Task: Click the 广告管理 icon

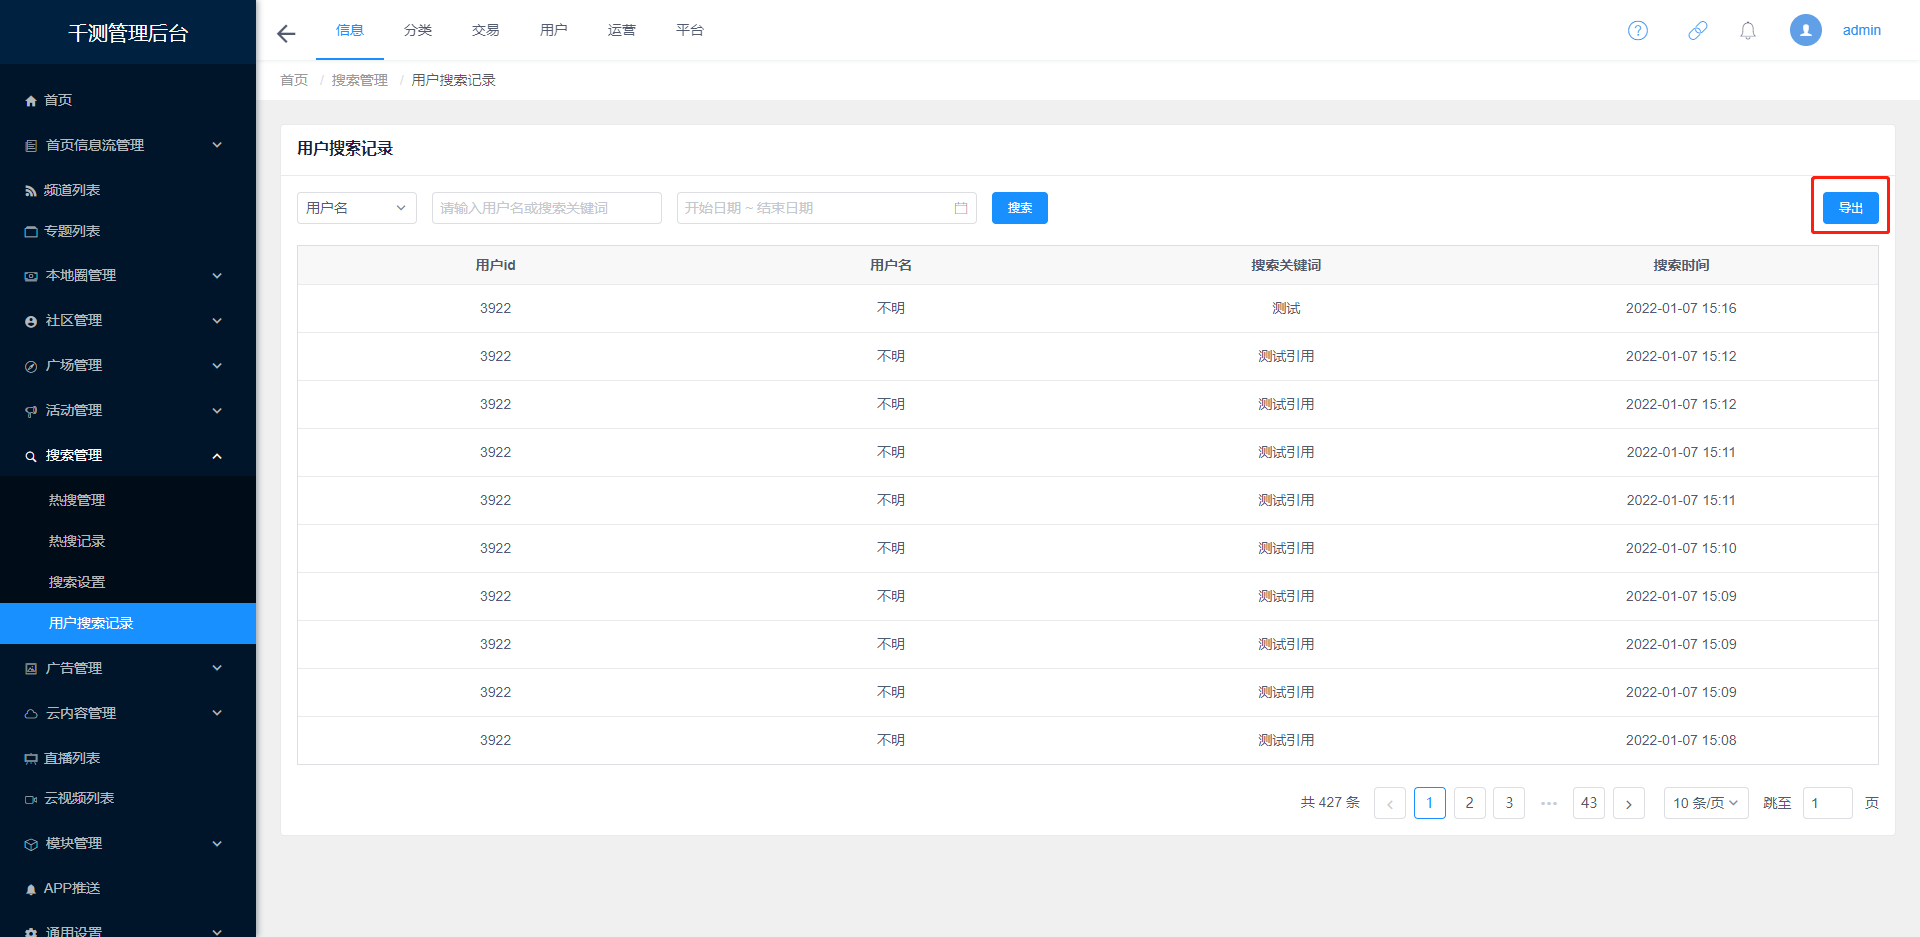Action: [x=31, y=669]
